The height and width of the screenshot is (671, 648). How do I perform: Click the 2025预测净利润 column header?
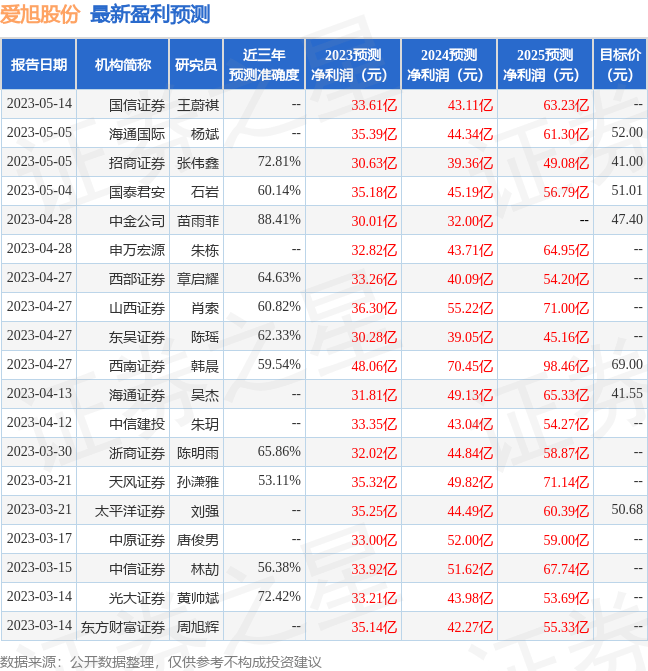pyautogui.click(x=544, y=65)
